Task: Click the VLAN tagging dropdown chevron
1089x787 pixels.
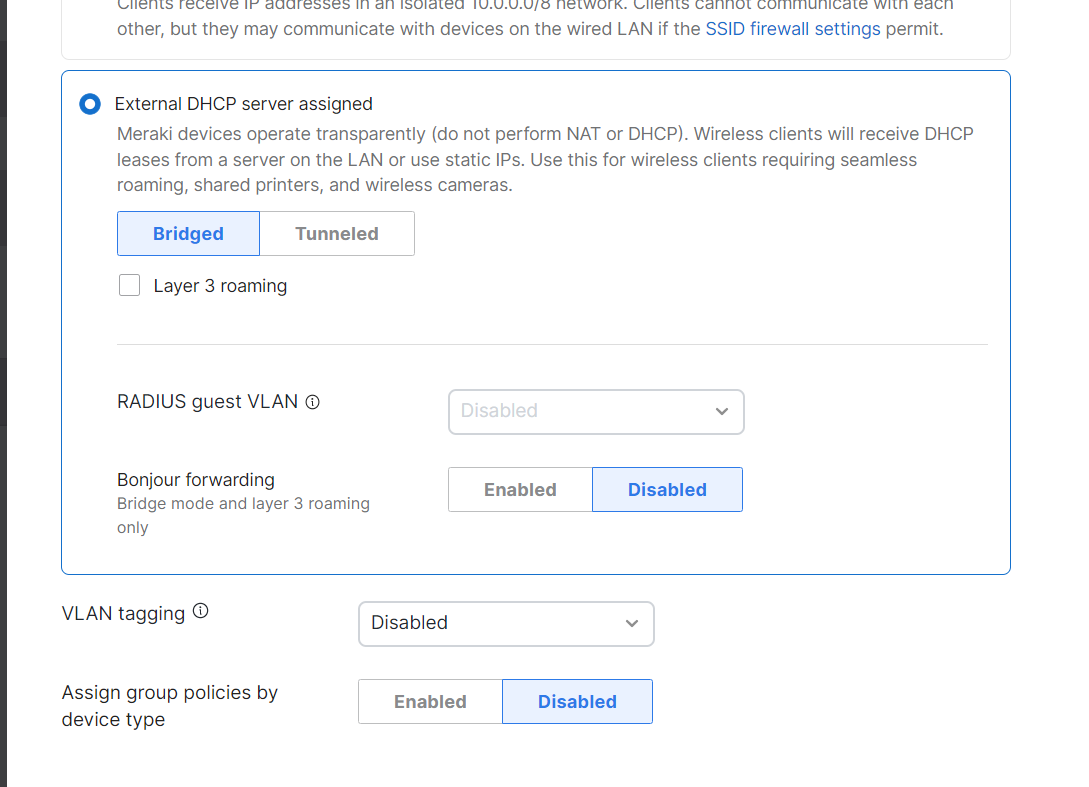Action: tap(631, 623)
